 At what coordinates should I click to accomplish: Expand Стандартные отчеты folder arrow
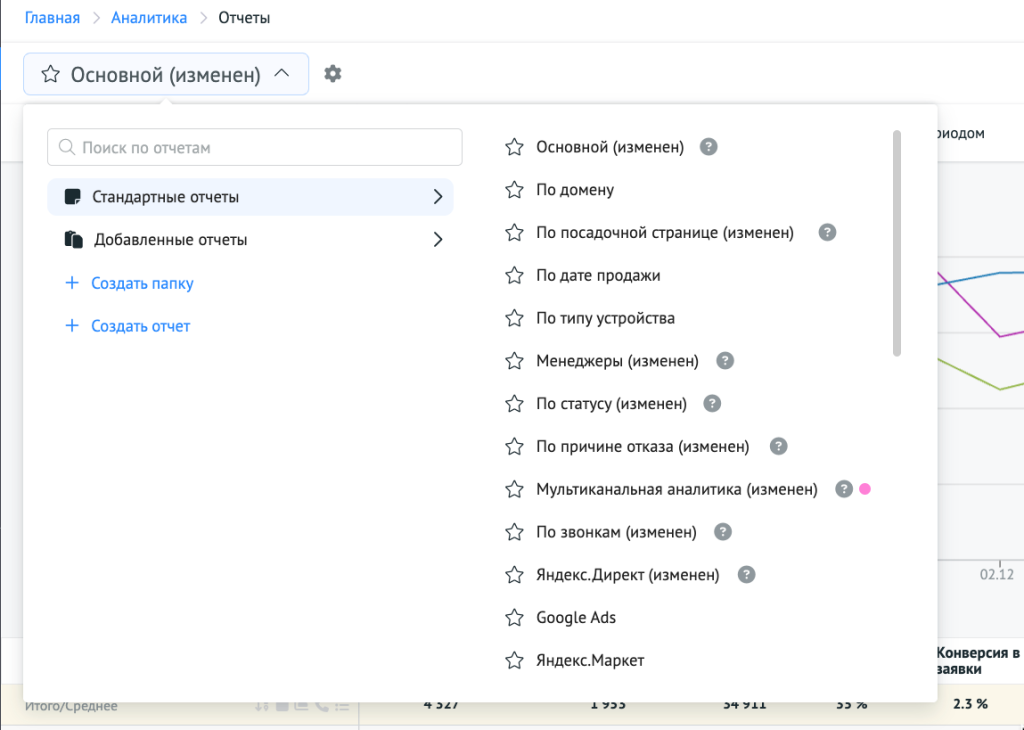(437, 197)
